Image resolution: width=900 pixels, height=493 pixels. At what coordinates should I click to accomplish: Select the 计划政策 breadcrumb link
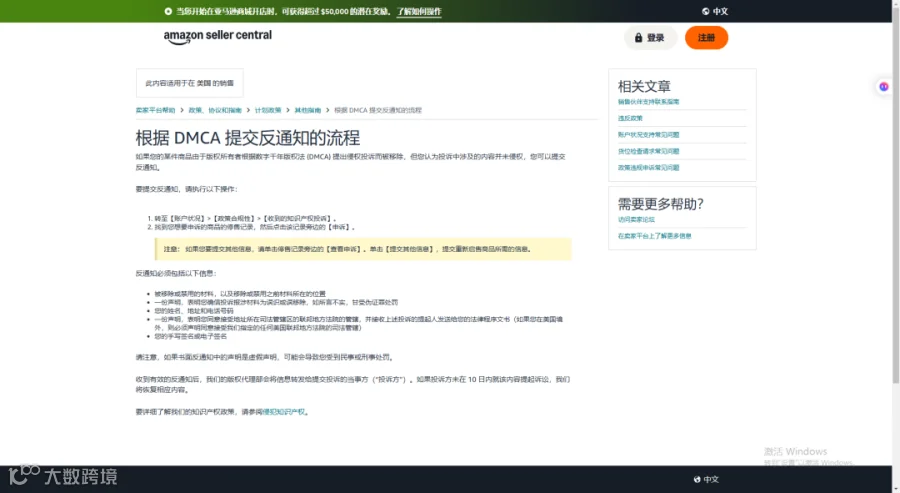tap(268, 110)
